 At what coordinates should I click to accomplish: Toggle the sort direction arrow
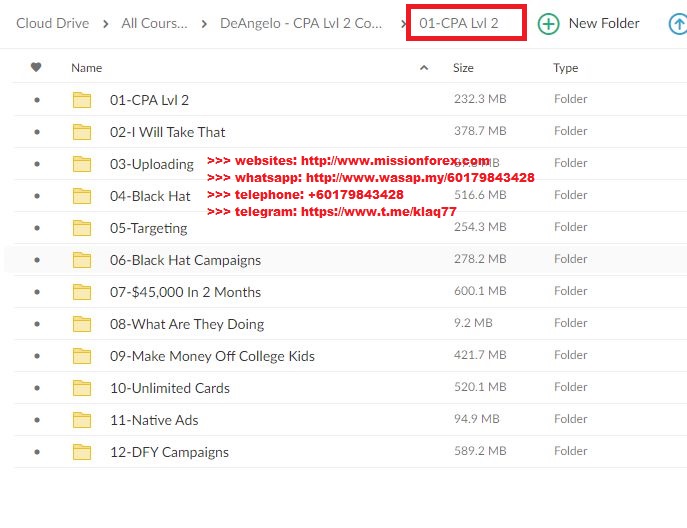coord(424,67)
